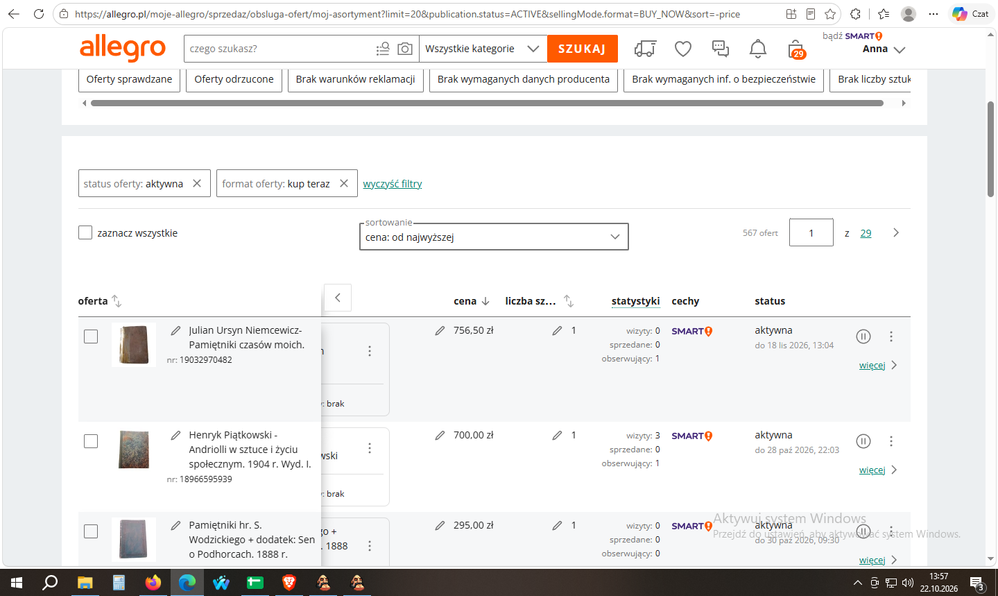The height and width of the screenshot is (596, 998).
Task: Pause the offer active until 28 paź 2026
Action: [863, 441]
